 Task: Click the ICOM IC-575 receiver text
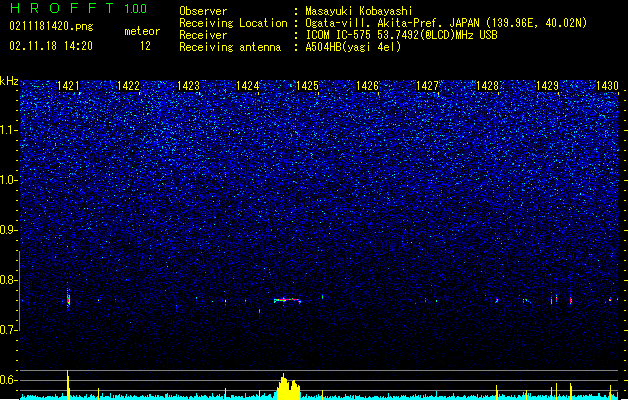pos(401,35)
